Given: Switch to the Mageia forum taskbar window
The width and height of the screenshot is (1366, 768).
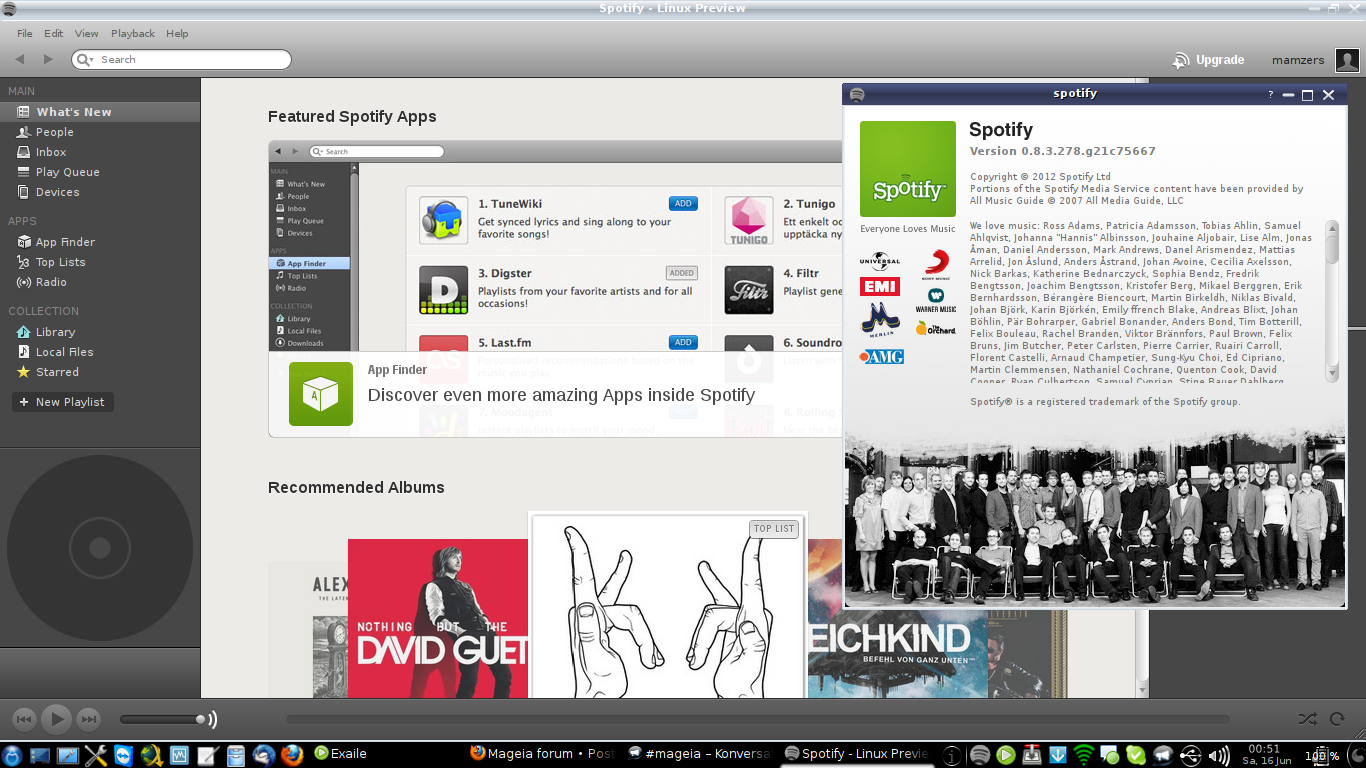Looking at the screenshot, I should pyautogui.click(x=541, y=754).
